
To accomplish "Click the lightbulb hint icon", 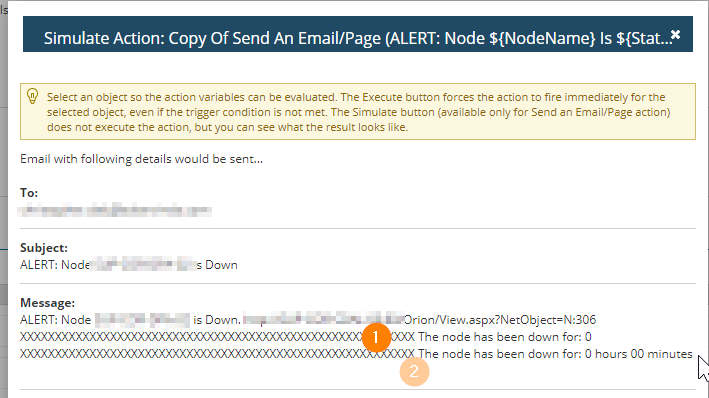I will (x=33, y=96).
